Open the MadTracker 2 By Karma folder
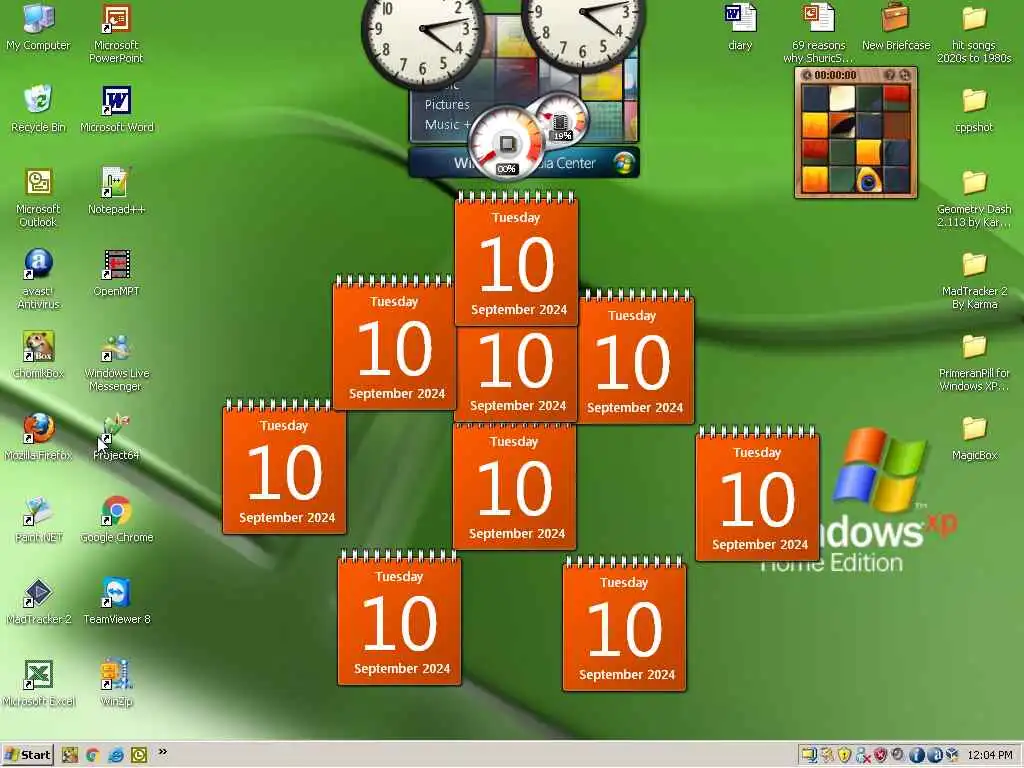 click(974, 280)
